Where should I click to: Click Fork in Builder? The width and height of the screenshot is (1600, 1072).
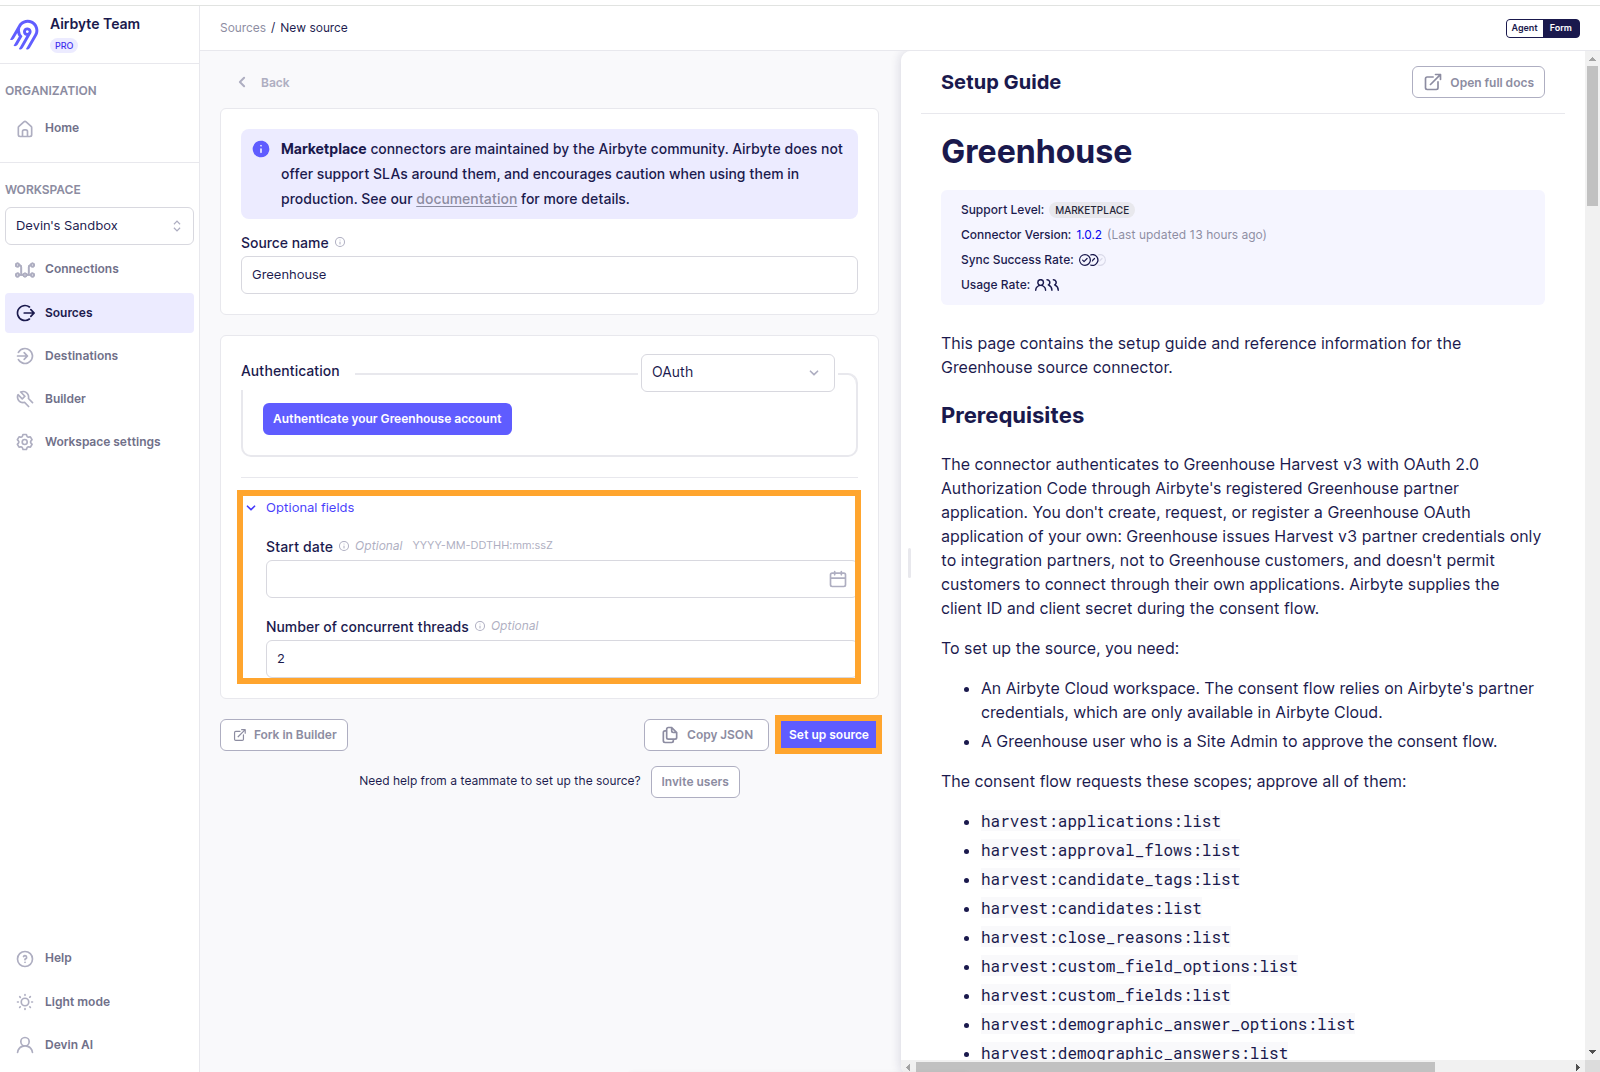click(x=284, y=735)
